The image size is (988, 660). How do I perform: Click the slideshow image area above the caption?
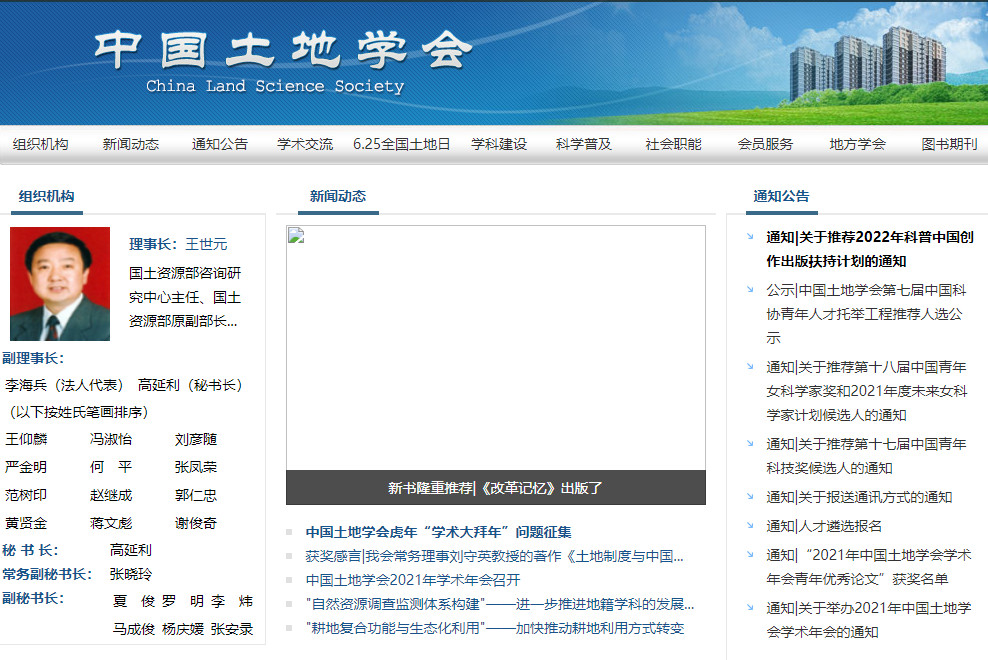[x=496, y=348]
